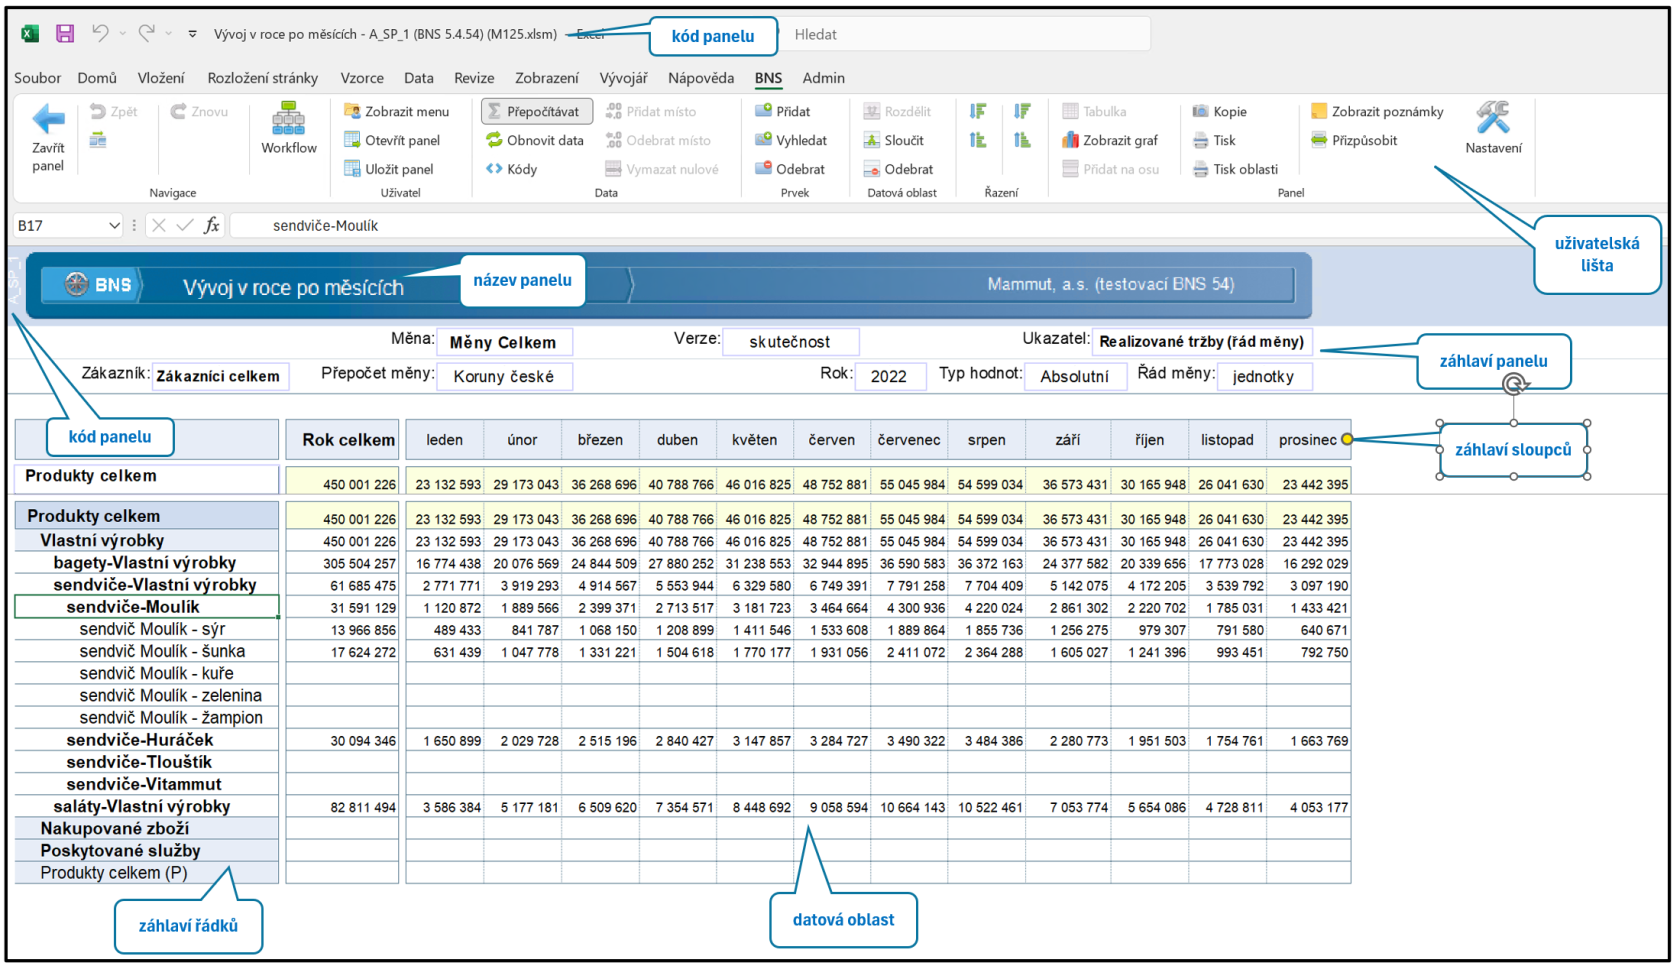This screenshot has height=966, width=1680.
Task: Open the undo history dropdown arrow
Action: pos(123,34)
